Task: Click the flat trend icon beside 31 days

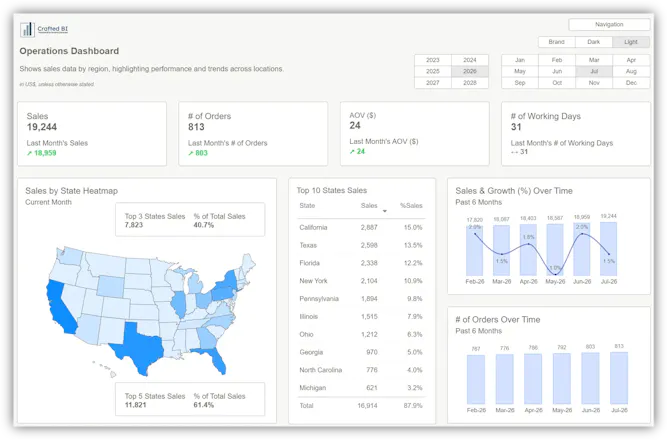Action: tap(514, 152)
